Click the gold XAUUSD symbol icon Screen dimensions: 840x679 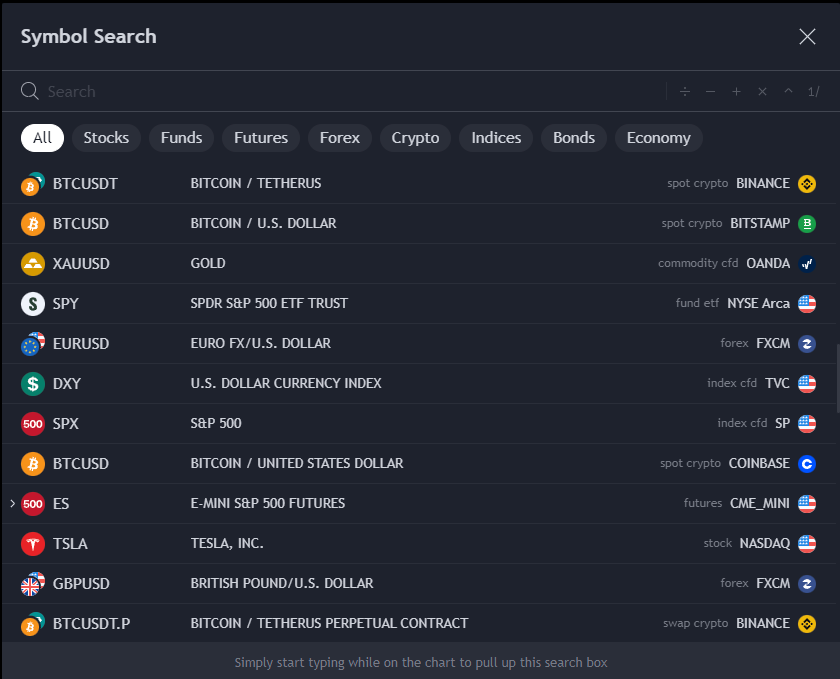(x=33, y=264)
